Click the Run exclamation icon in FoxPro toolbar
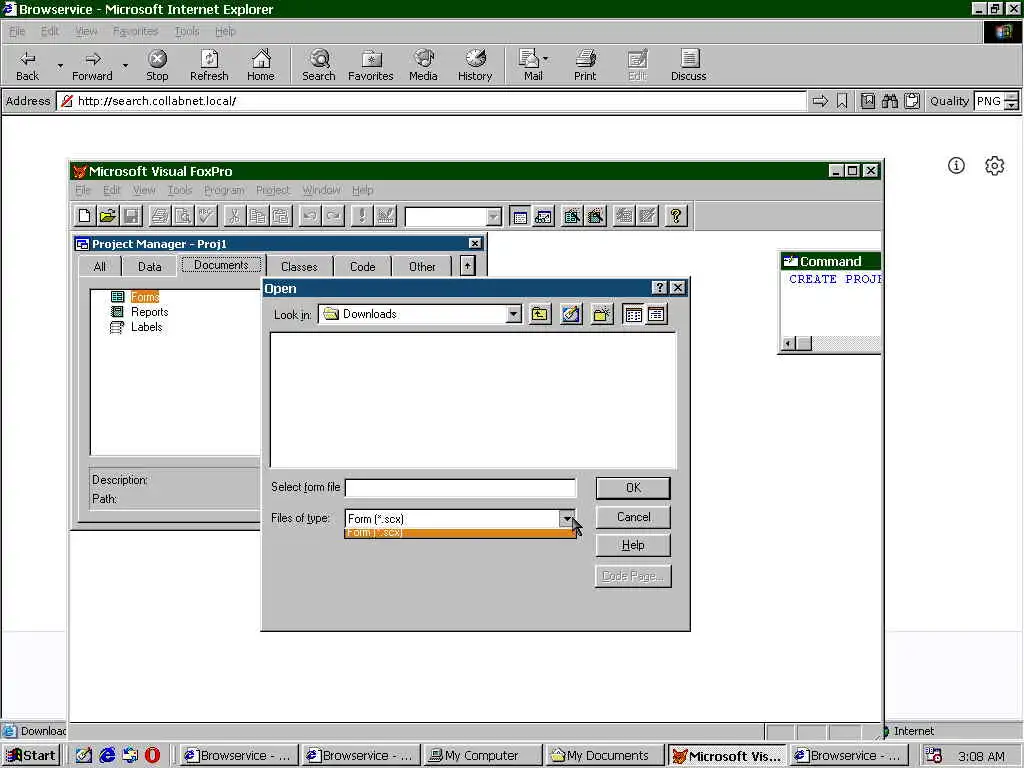 pyautogui.click(x=361, y=216)
